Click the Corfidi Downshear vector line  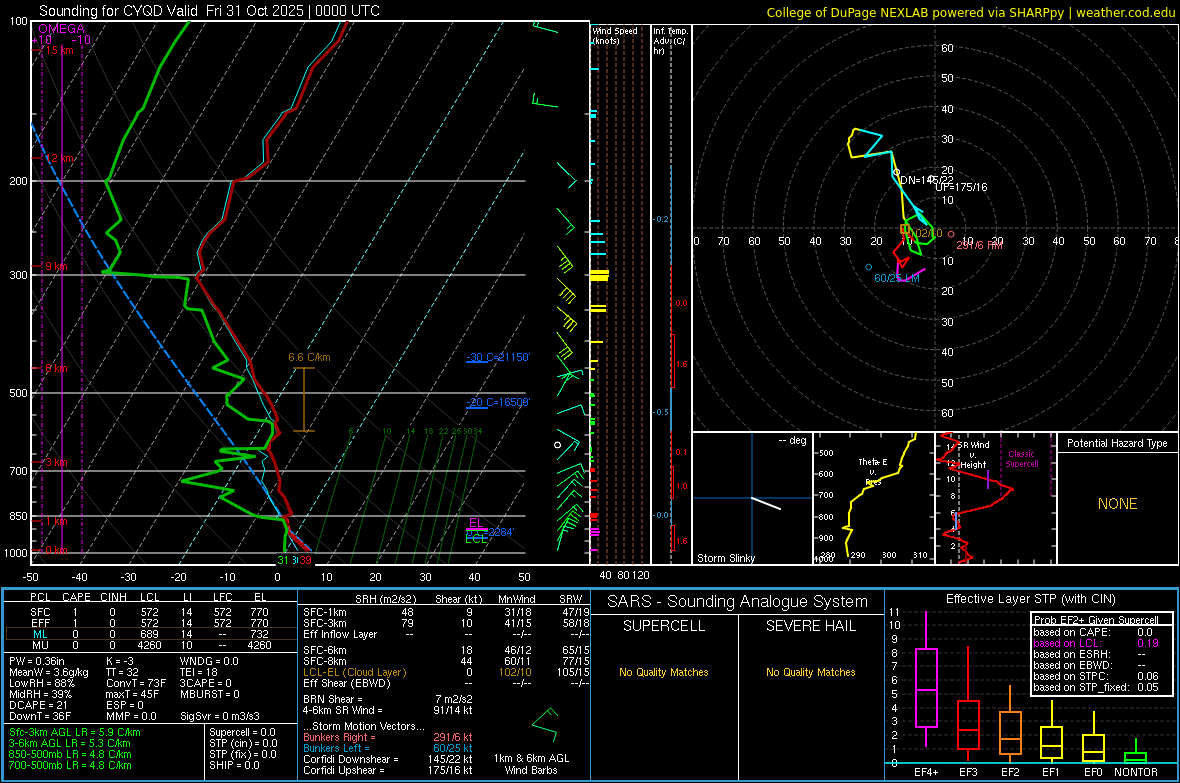click(x=388, y=759)
